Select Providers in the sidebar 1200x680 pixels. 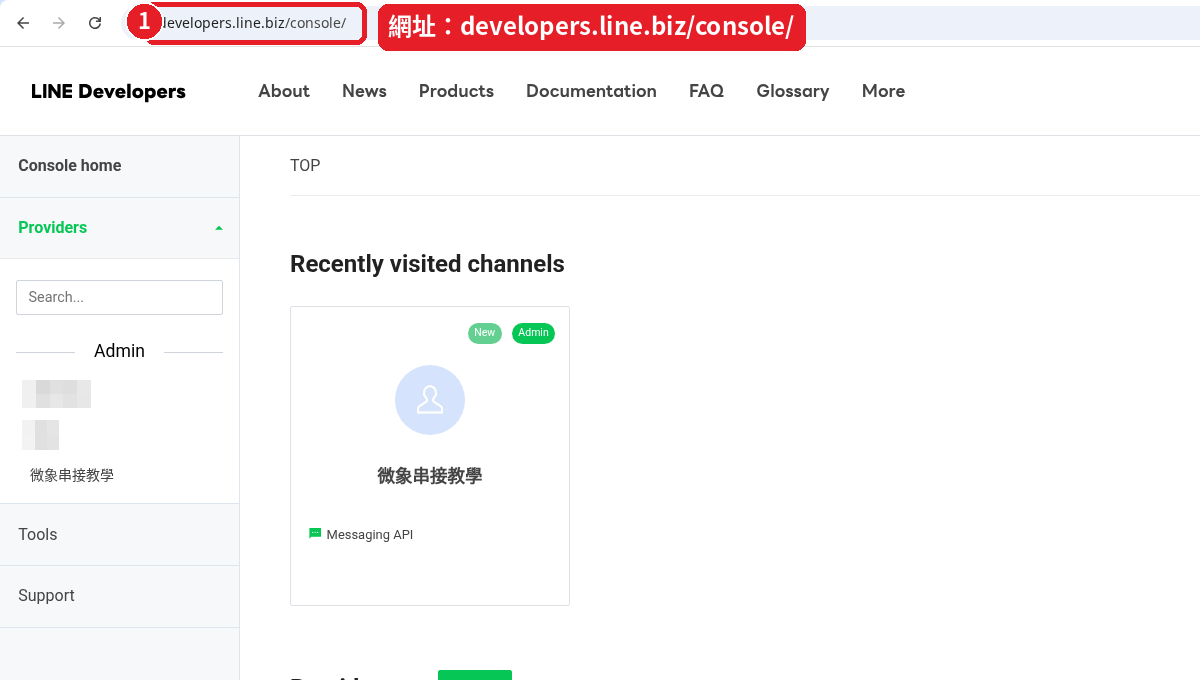pyautogui.click(x=52, y=228)
